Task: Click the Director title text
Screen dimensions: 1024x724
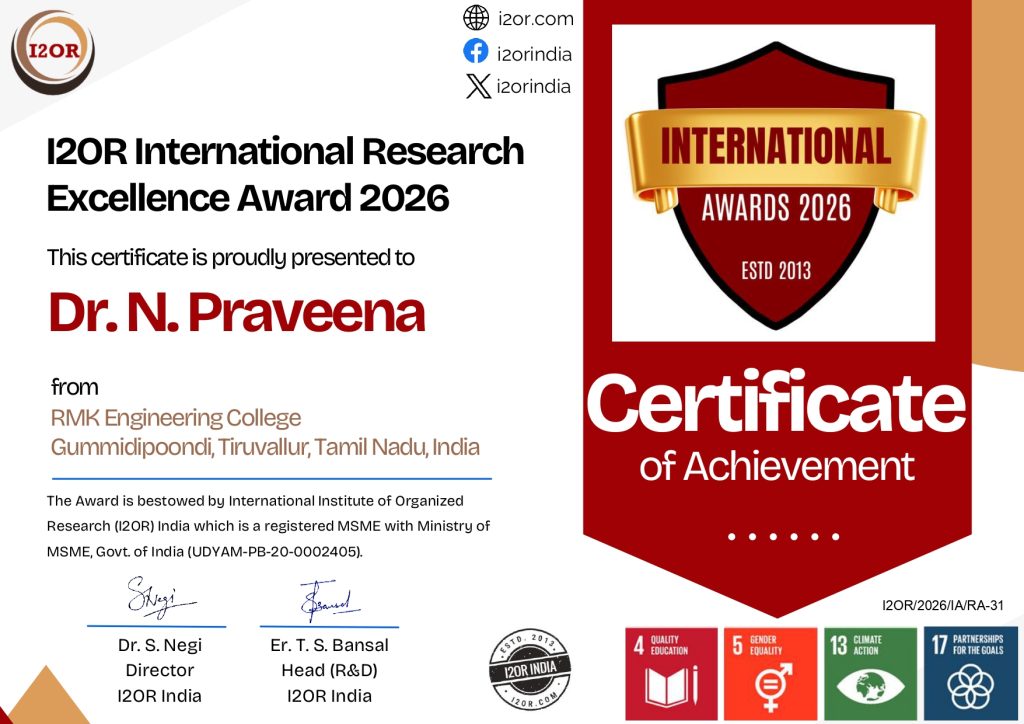Action: pos(160,670)
